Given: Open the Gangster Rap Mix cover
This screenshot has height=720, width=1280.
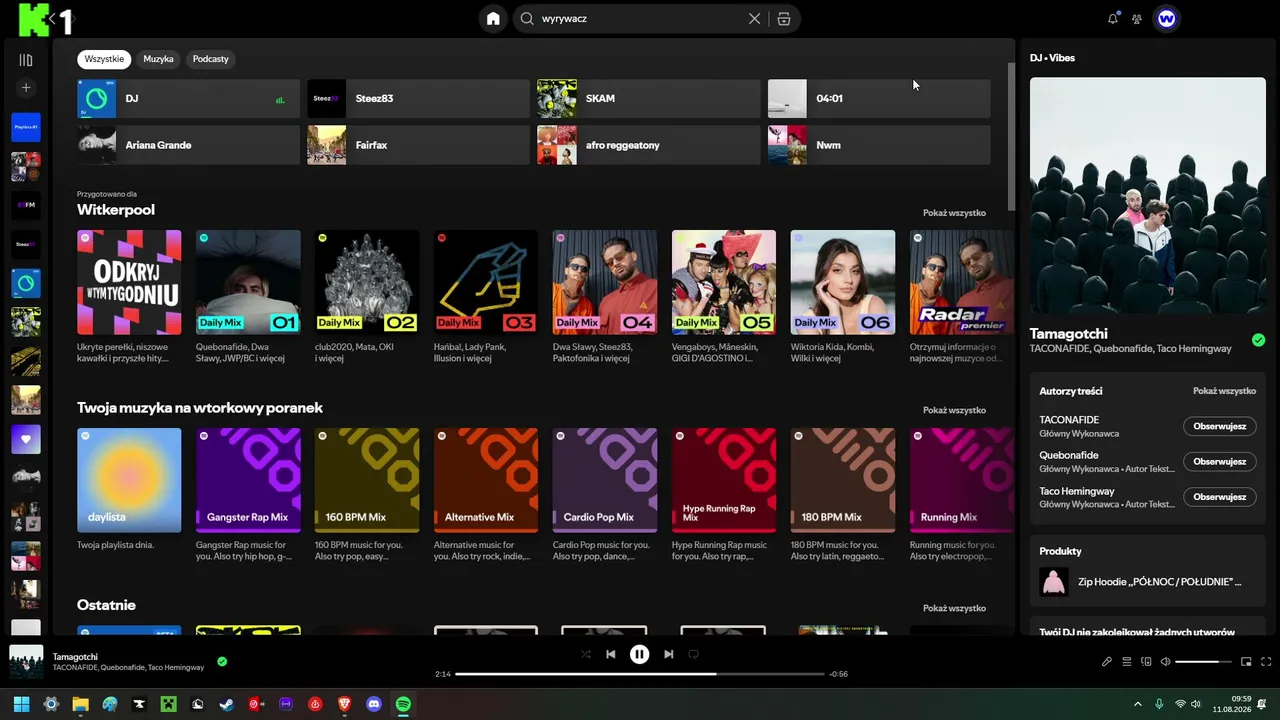Looking at the screenshot, I should click(x=248, y=480).
